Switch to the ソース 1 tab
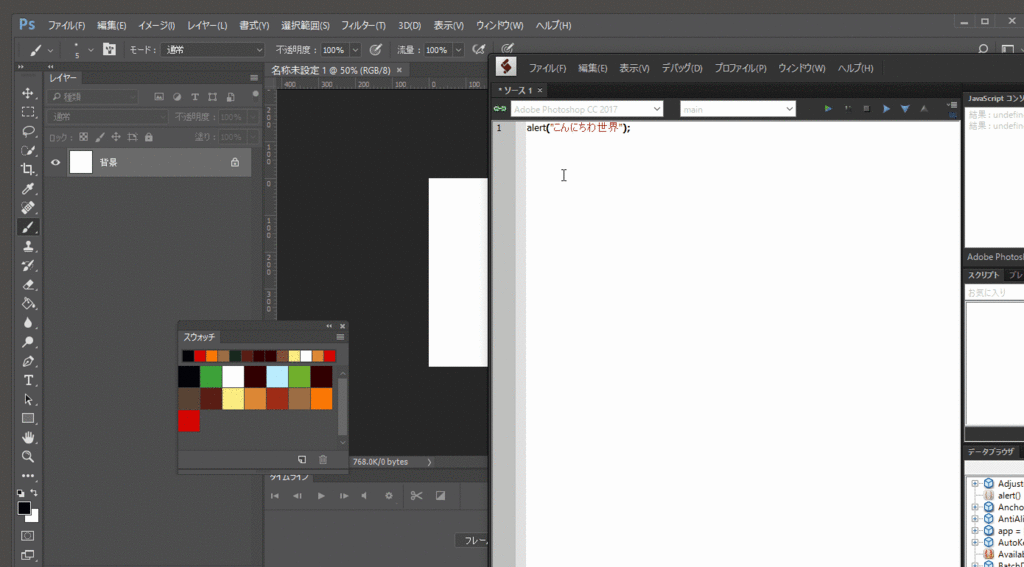Image resolution: width=1024 pixels, height=567 pixels. 516,90
